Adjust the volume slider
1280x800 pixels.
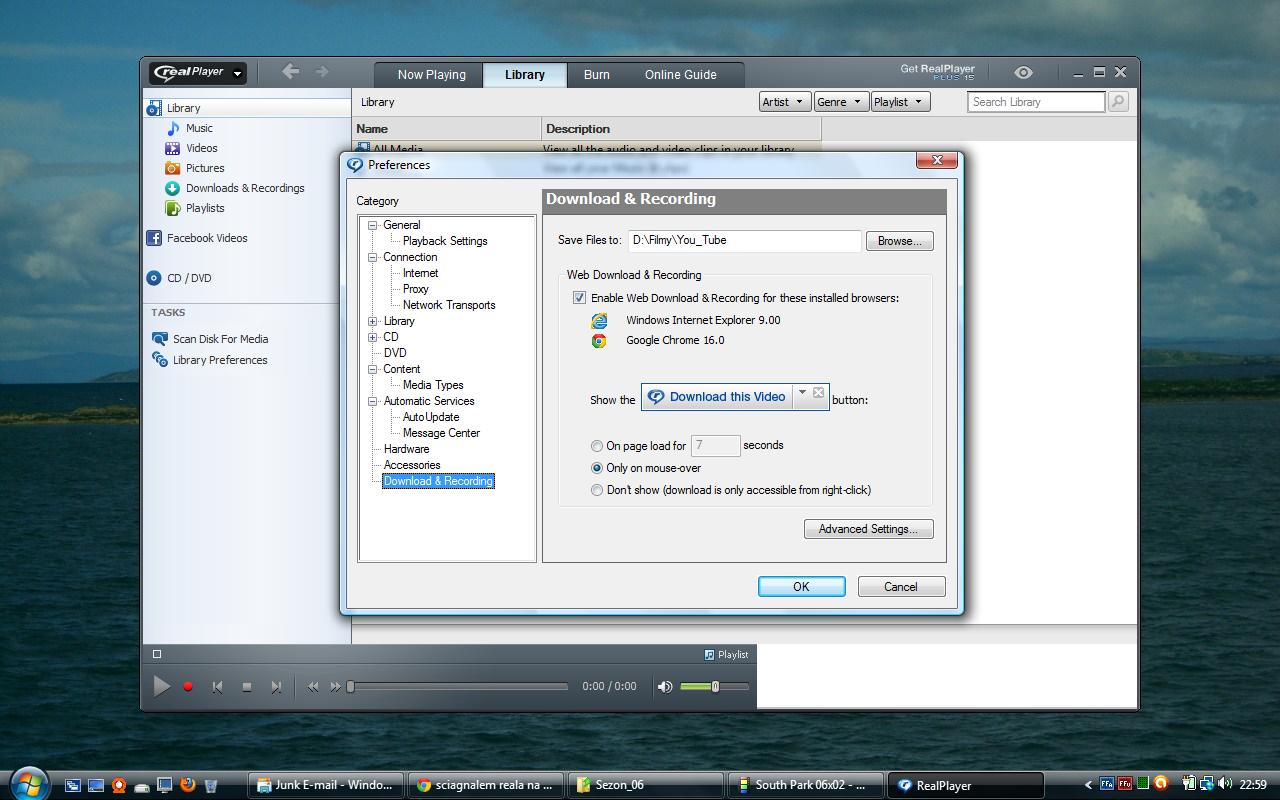coord(714,687)
